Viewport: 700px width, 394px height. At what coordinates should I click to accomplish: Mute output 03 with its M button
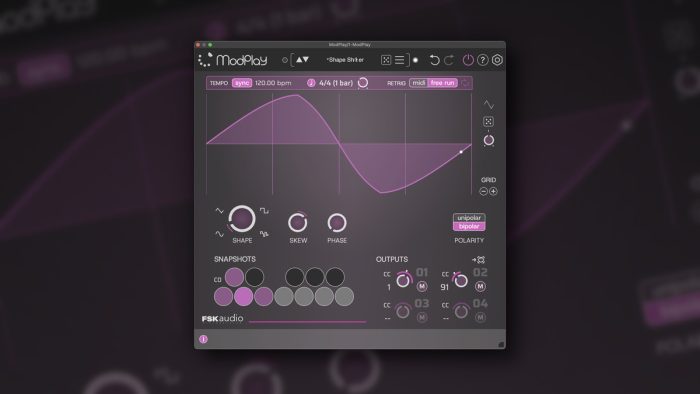(x=422, y=317)
